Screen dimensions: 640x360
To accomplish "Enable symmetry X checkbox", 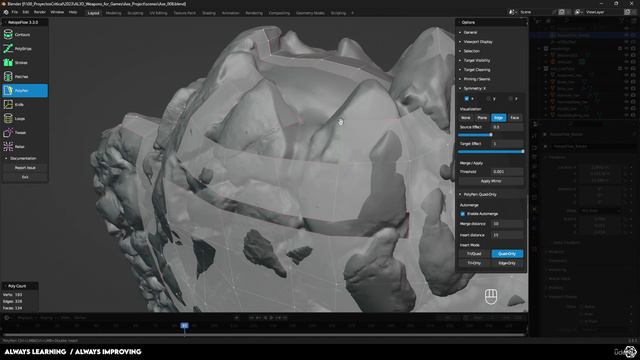I will (467, 99).
